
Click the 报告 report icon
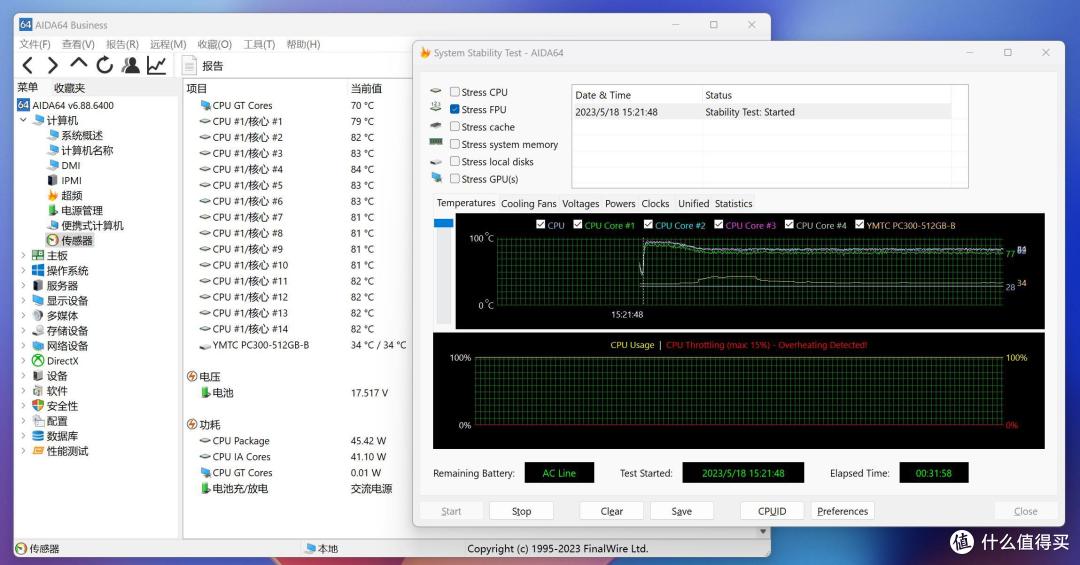pyautogui.click(x=189, y=65)
